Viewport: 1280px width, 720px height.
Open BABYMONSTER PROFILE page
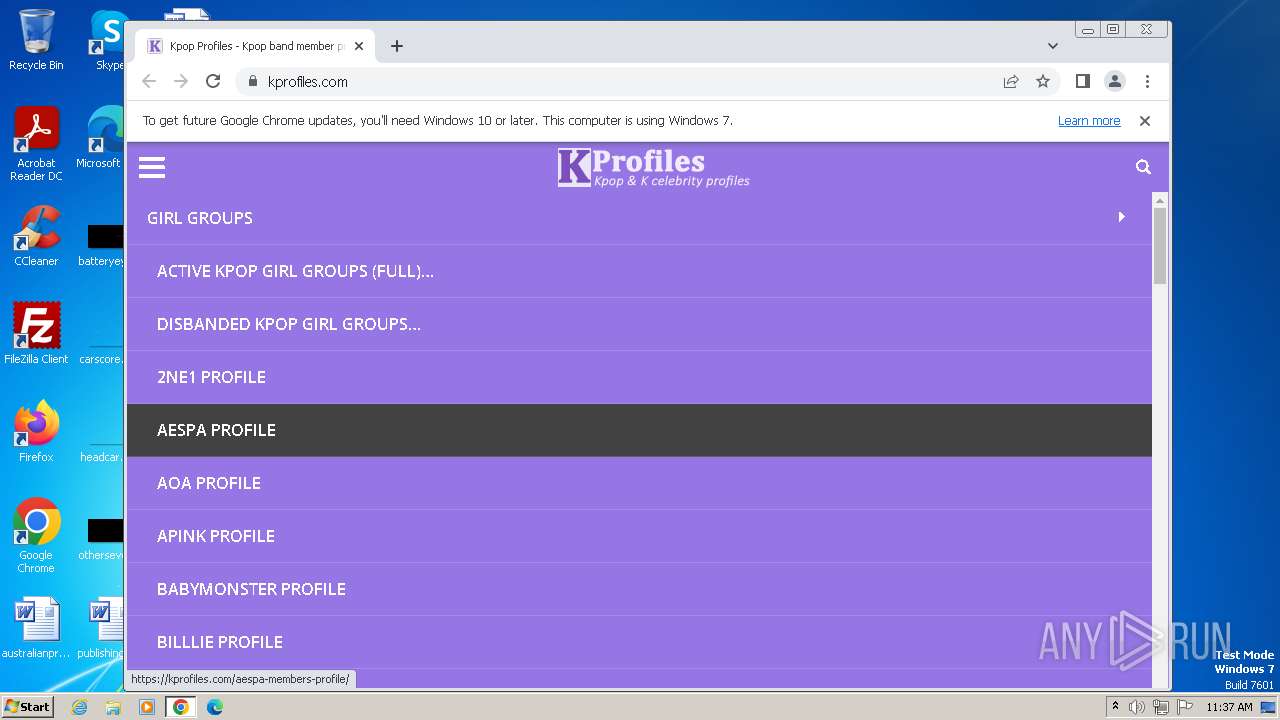click(639, 589)
